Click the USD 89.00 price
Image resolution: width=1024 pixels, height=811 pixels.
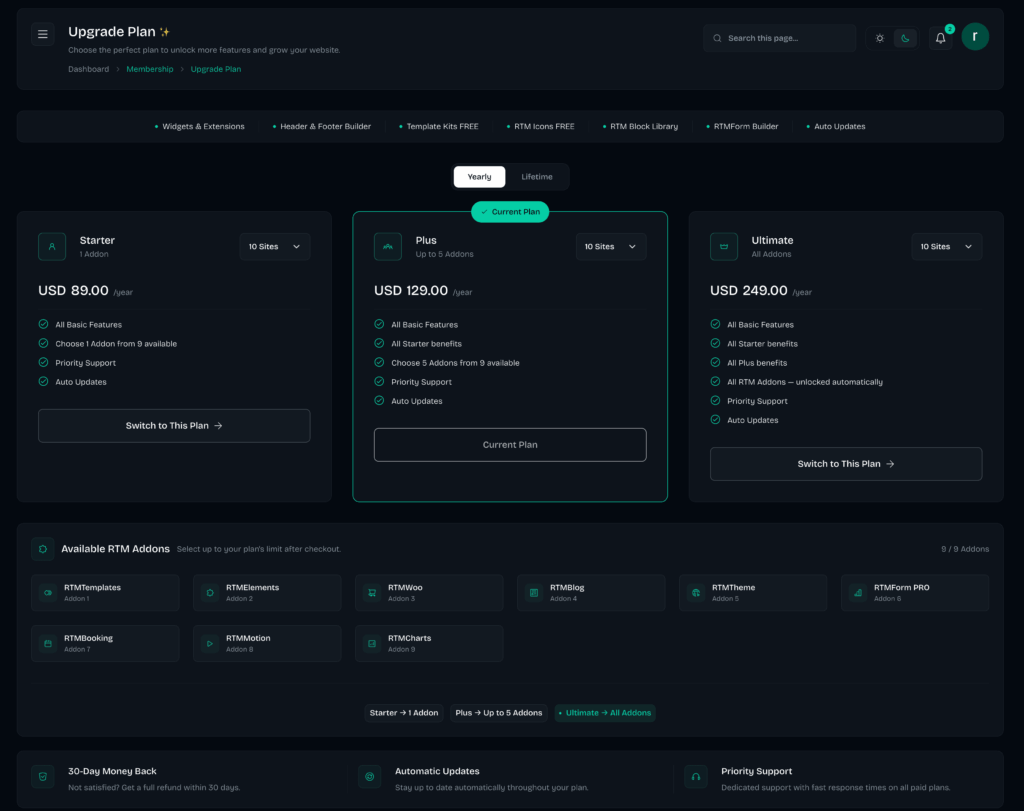pyautogui.click(x=73, y=291)
